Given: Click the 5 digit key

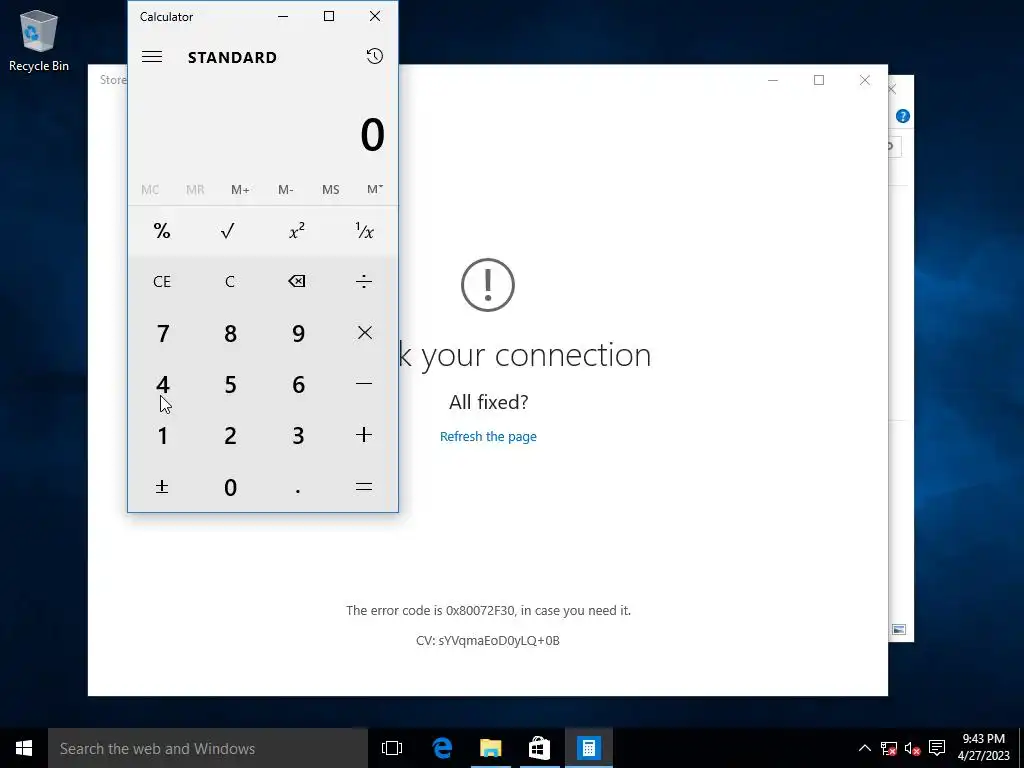Looking at the screenshot, I should 229,384.
